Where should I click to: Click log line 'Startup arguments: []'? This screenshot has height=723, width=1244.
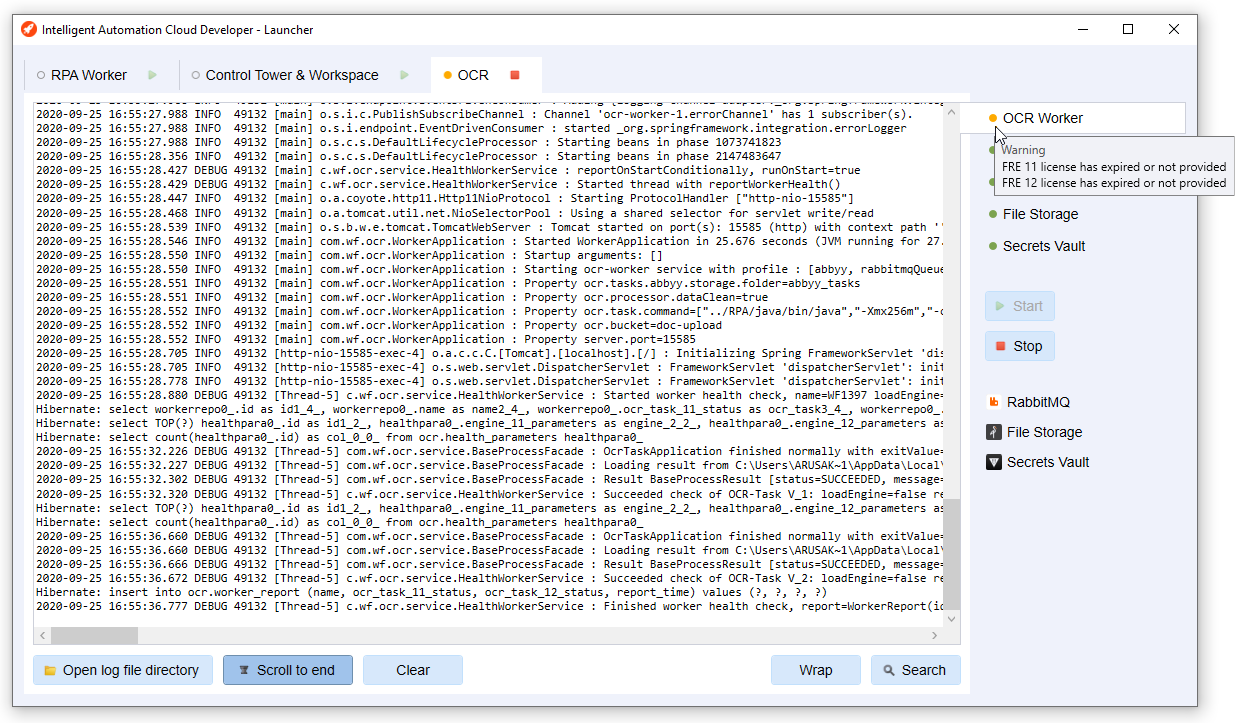(349, 255)
